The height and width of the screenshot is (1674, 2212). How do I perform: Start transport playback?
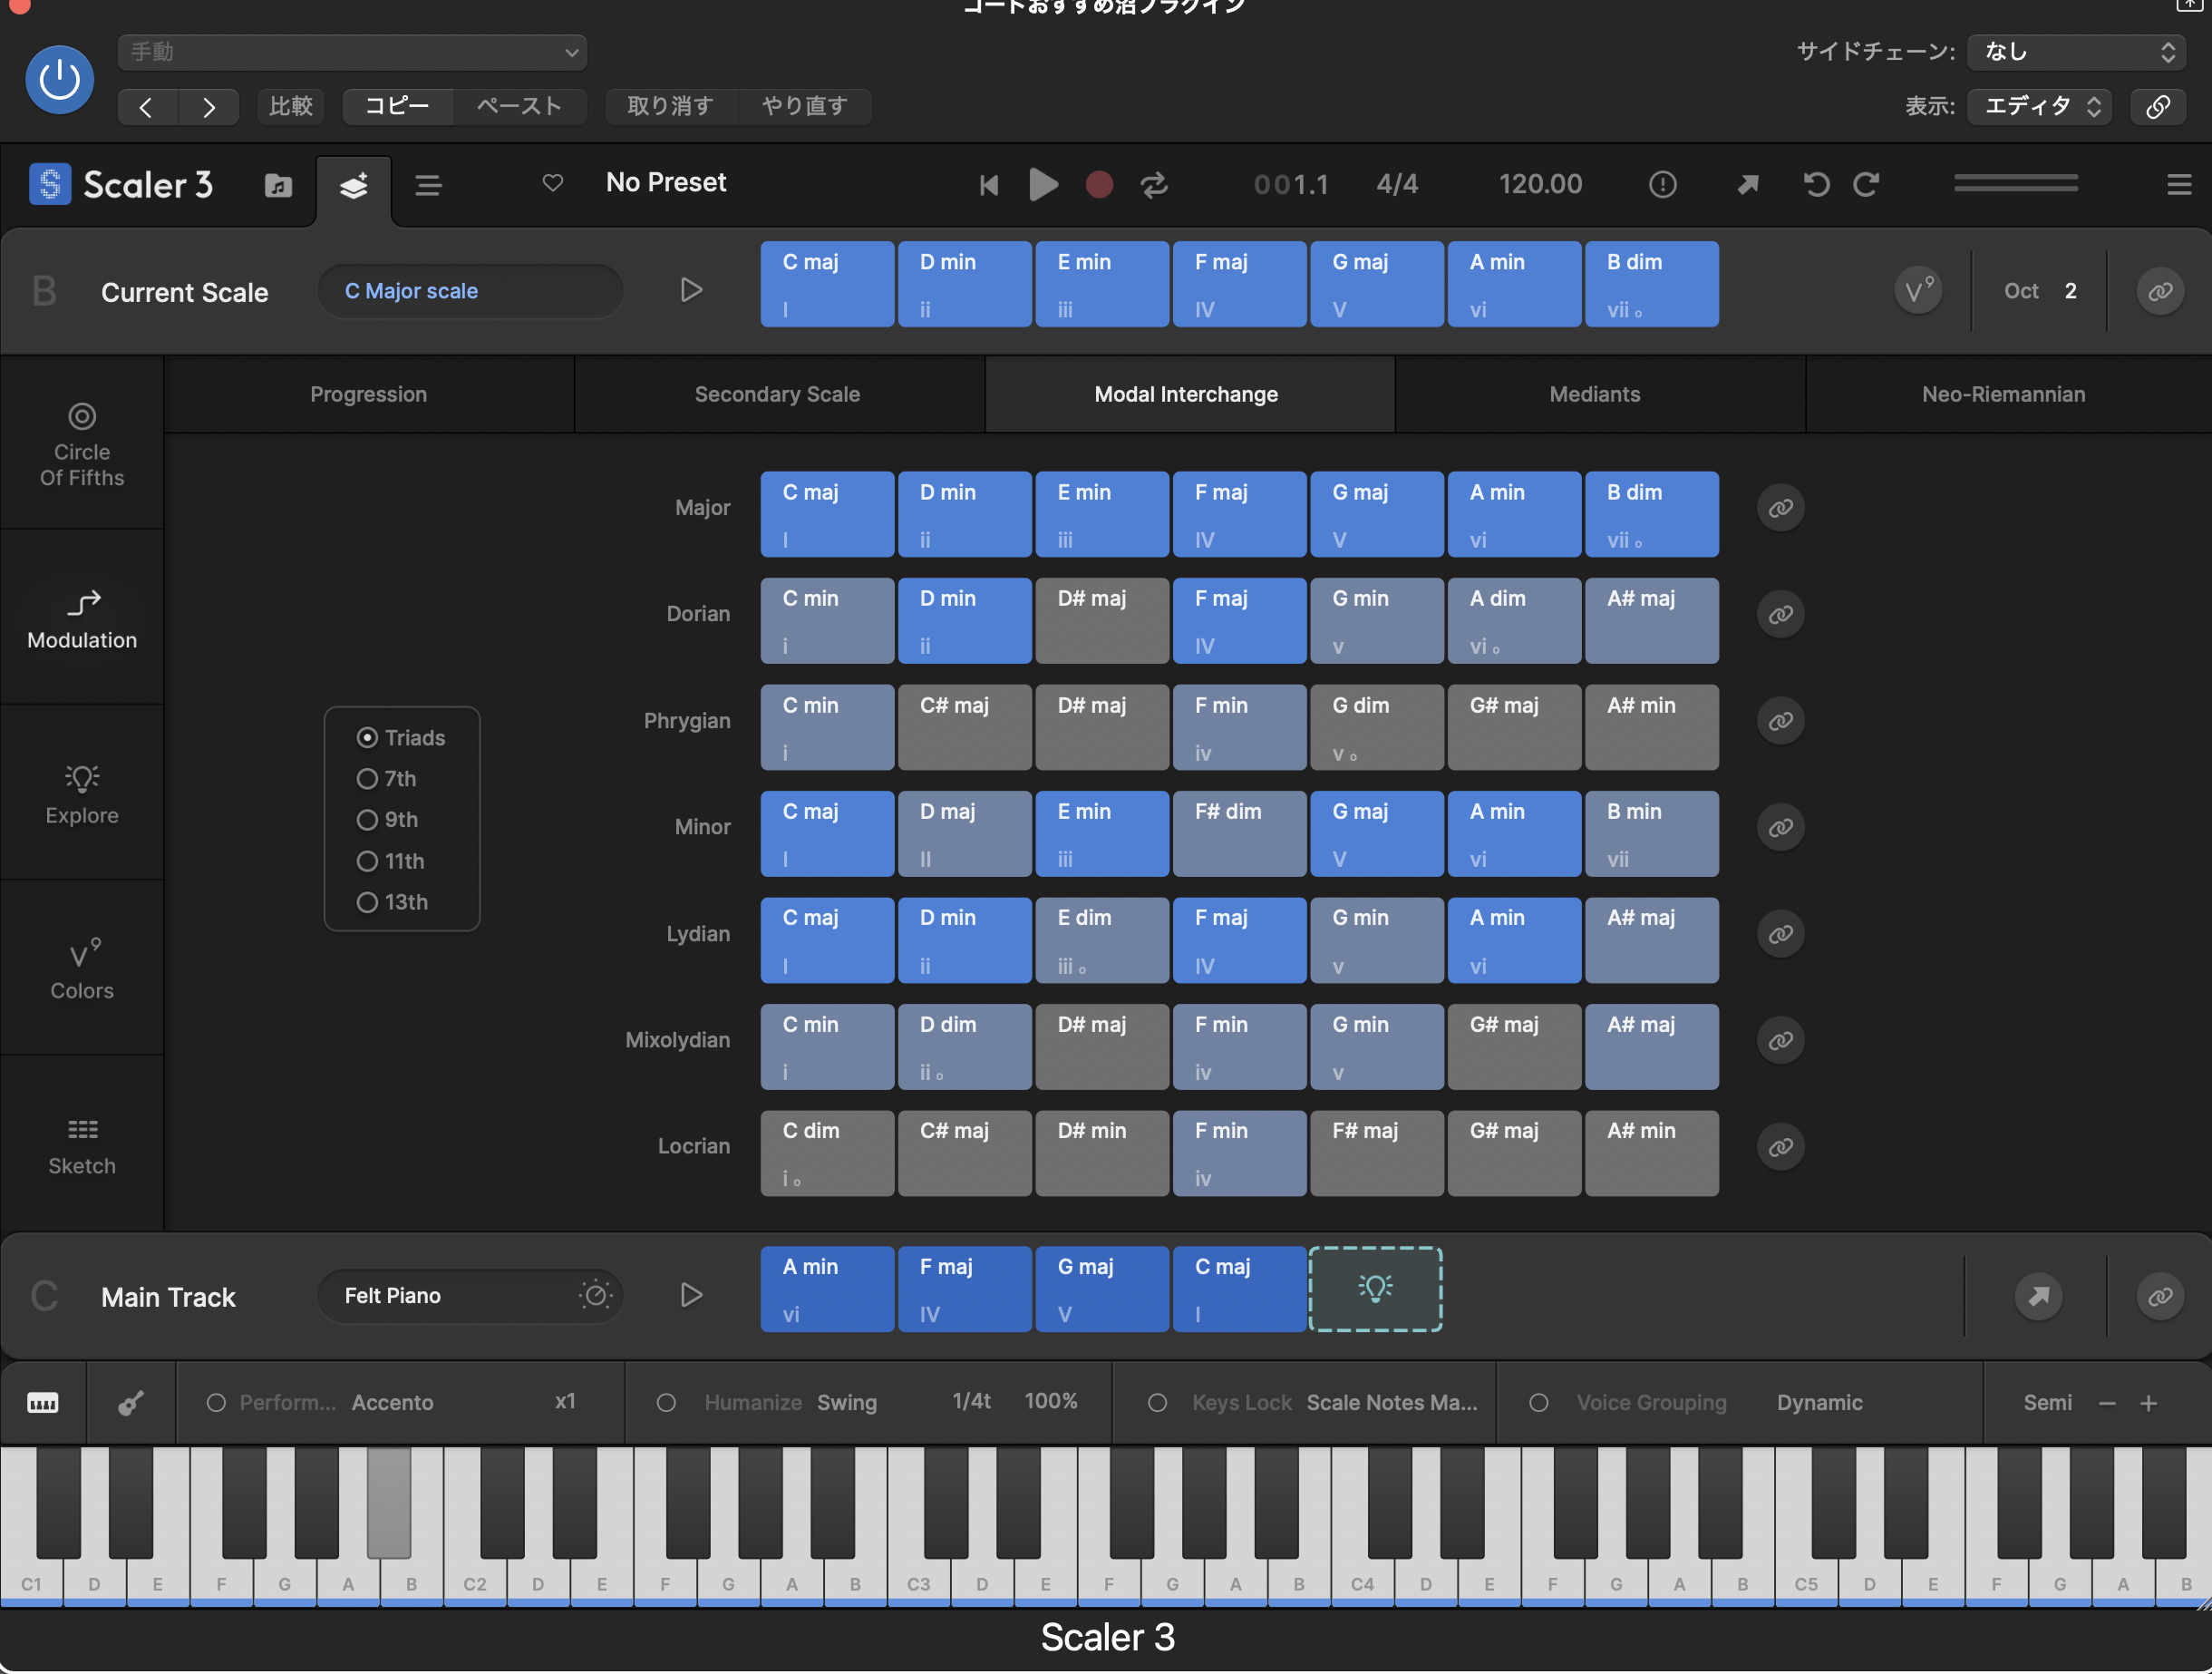pyautogui.click(x=1043, y=185)
